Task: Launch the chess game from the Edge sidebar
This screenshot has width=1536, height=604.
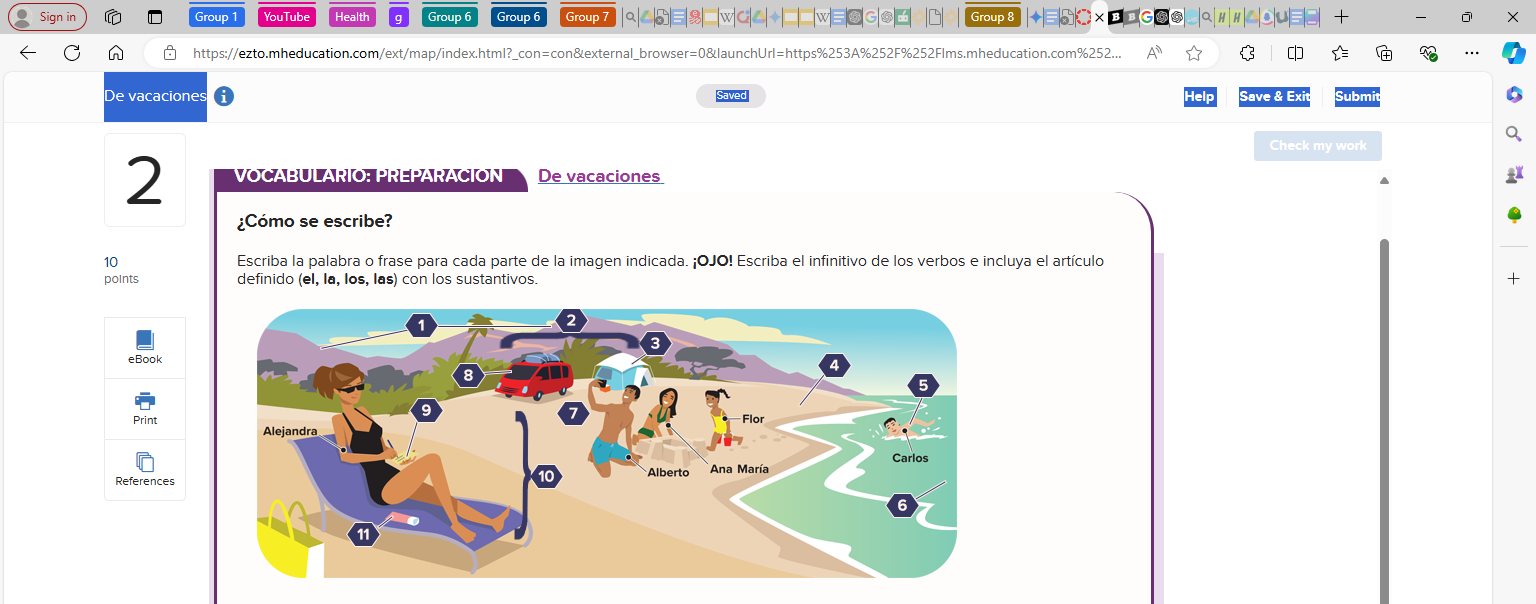Action: click(1513, 174)
